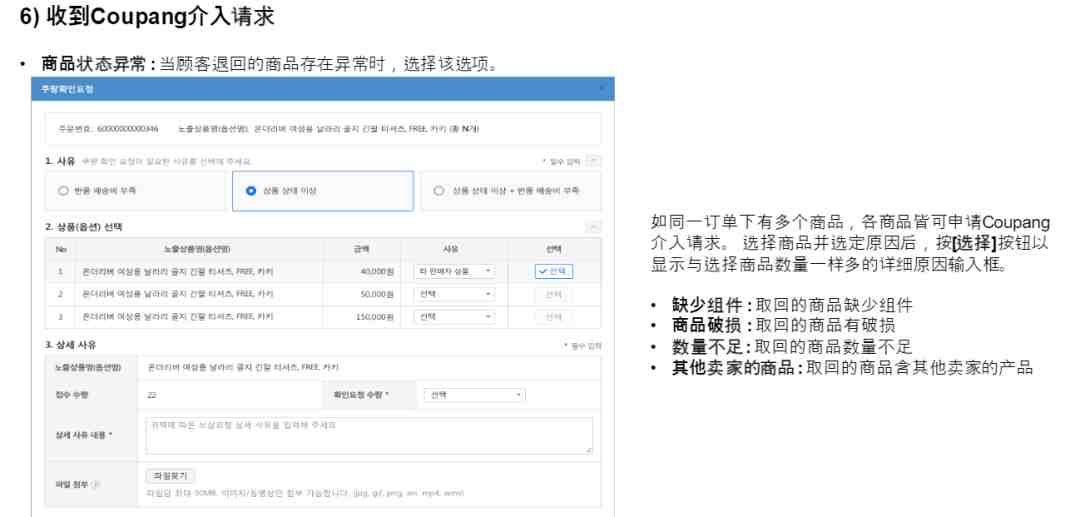The width and height of the screenshot is (1080, 517).
Task: Open reason dropdown for the 40,000원 row
Action: coord(454,271)
